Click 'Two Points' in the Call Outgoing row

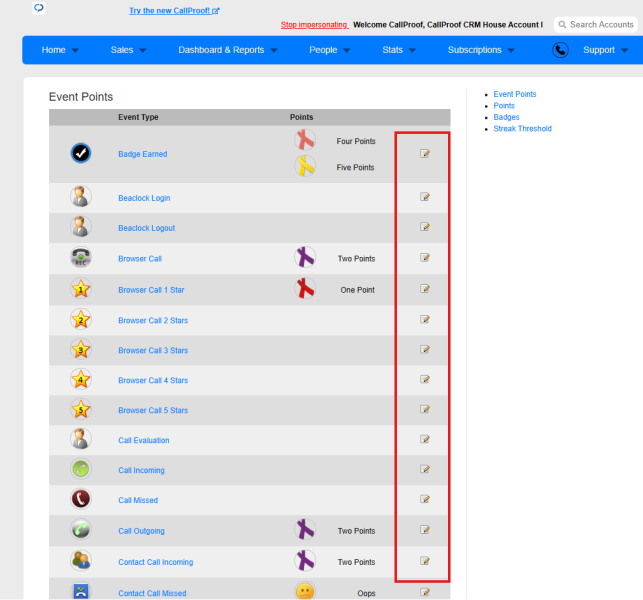coord(356,531)
